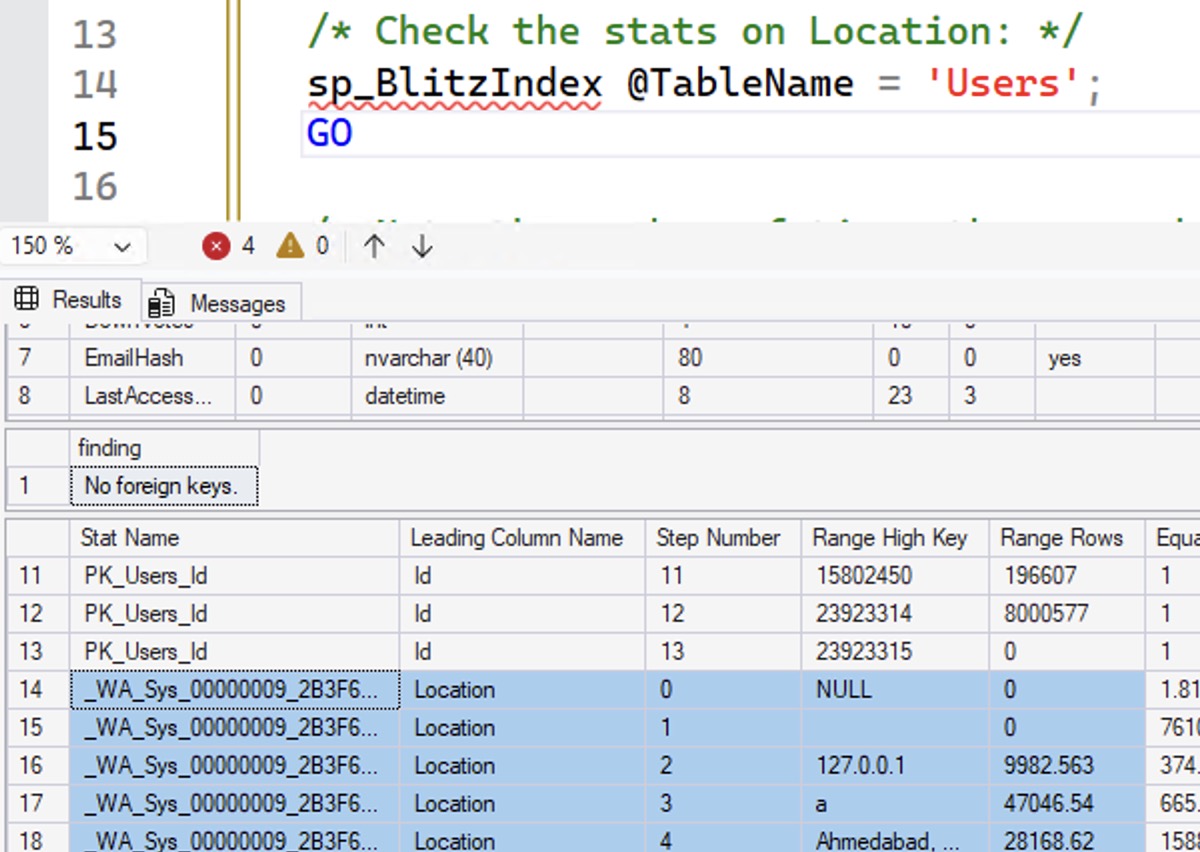Click the red error count icon
This screenshot has width=1200, height=852.
pyautogui.click(x=216, y=246)
